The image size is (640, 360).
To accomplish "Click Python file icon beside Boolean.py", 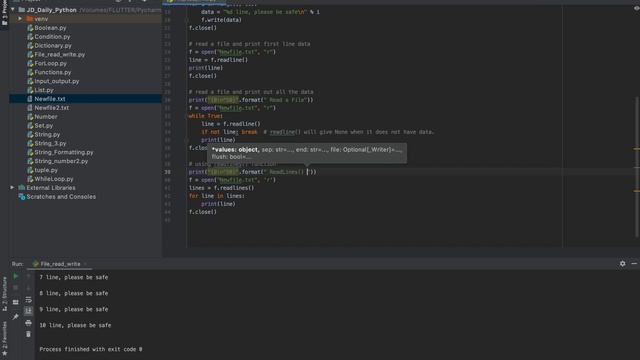I will click(x=30, y=28).
